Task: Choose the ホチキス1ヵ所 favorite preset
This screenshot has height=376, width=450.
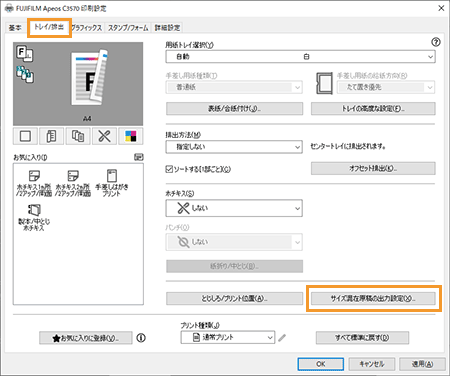Action: click(34, 183)
